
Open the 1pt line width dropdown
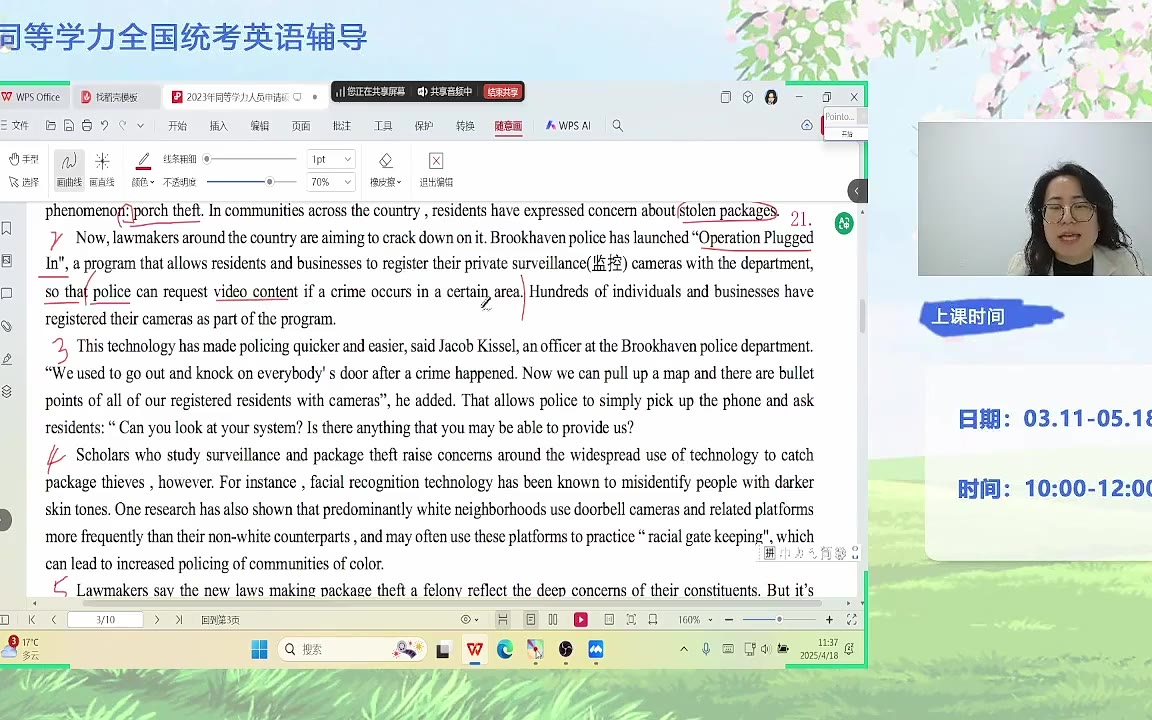click(331, 159)
